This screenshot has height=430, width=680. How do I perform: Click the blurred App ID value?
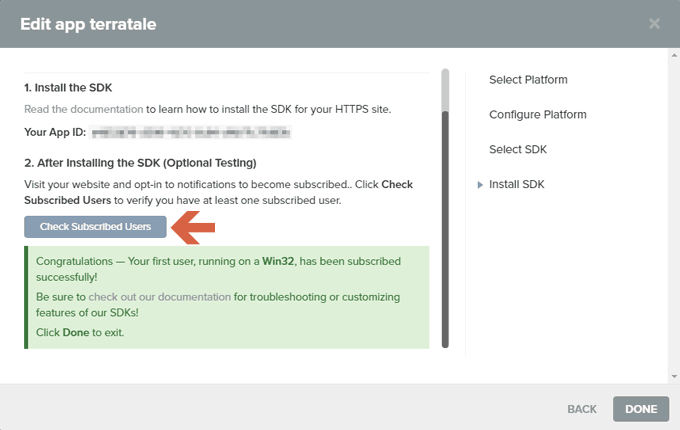[x=191, y=132]
